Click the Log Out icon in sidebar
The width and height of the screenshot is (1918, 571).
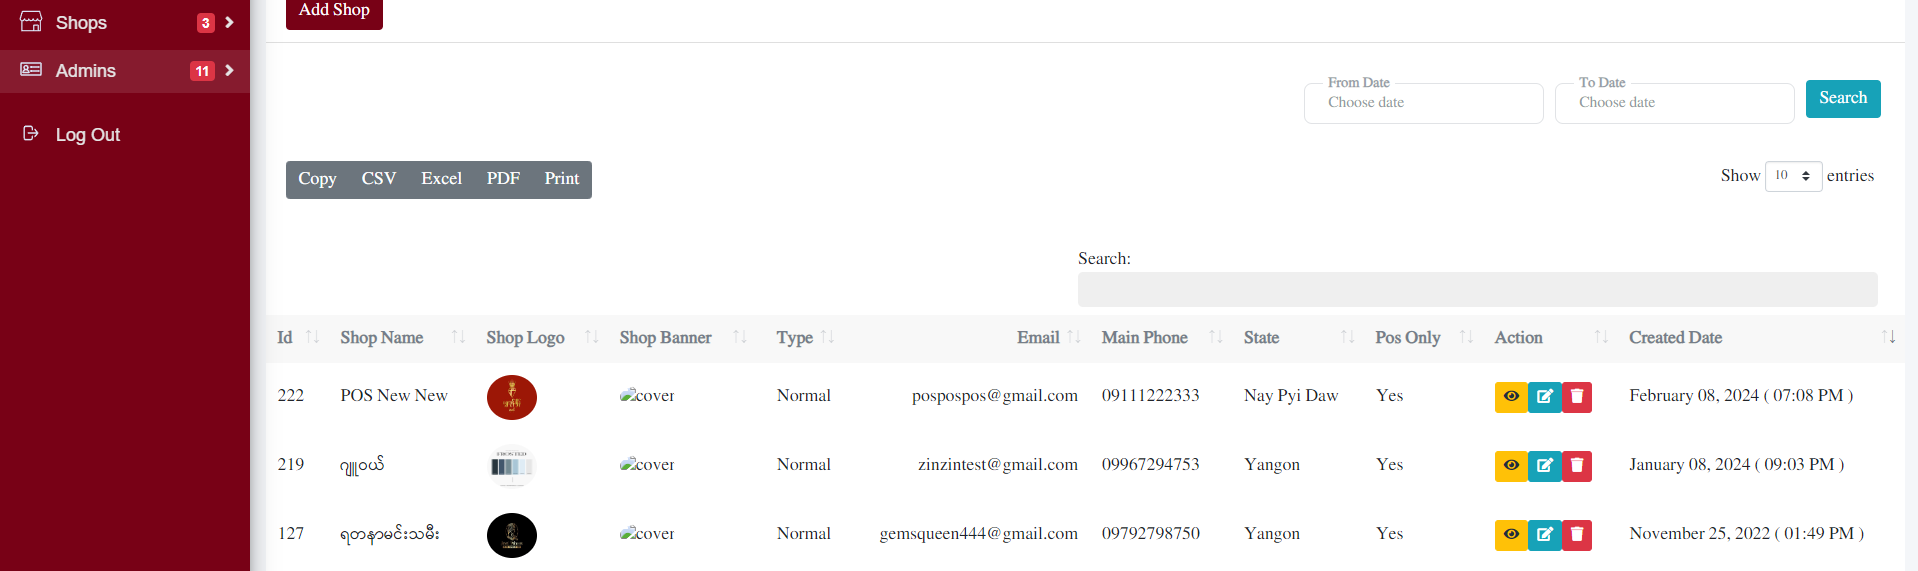31,134
